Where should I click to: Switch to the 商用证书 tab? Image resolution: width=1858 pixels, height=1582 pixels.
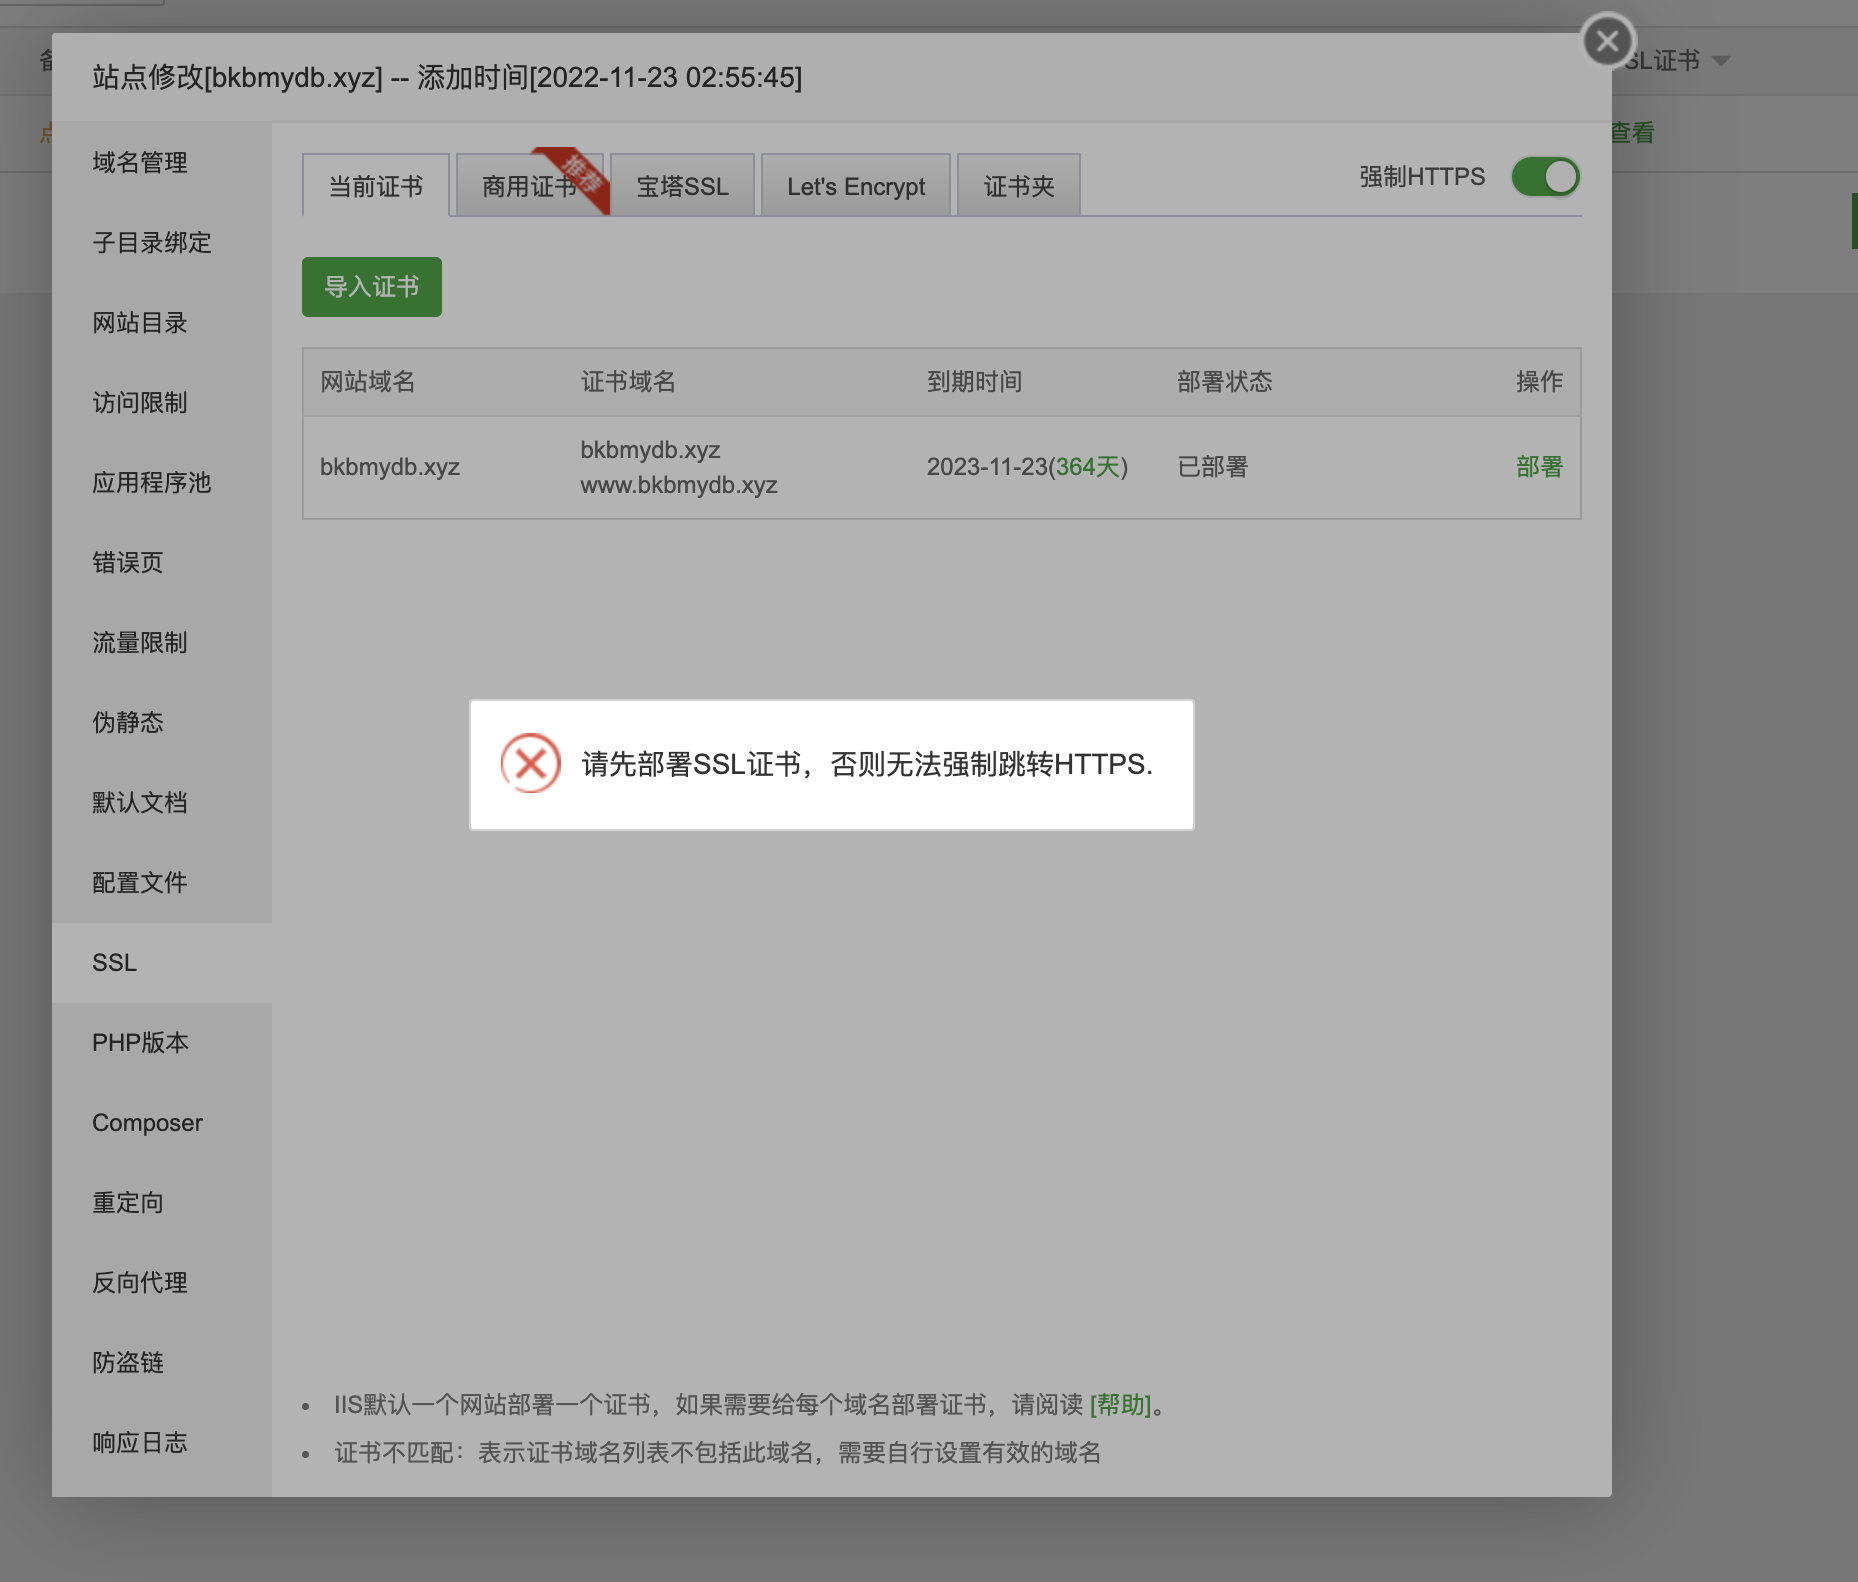tap(530, 186)
